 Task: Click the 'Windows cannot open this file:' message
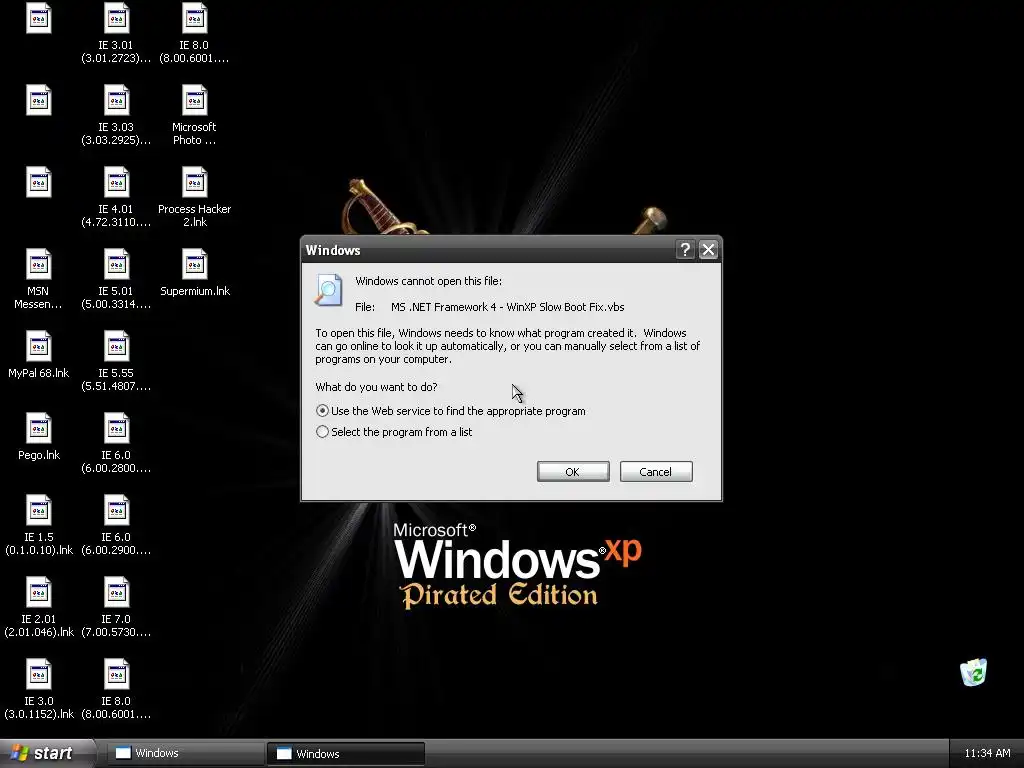pos(428,281)
